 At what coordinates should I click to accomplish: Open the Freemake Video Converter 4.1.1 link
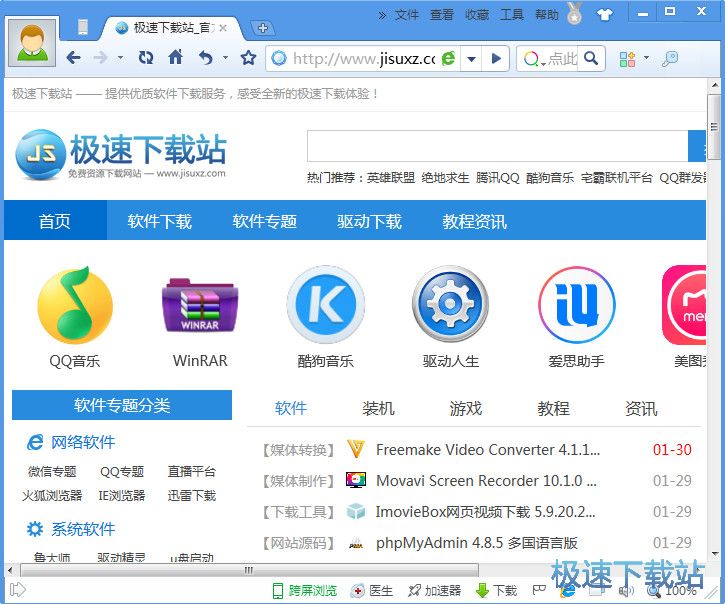tap(487, 450)
